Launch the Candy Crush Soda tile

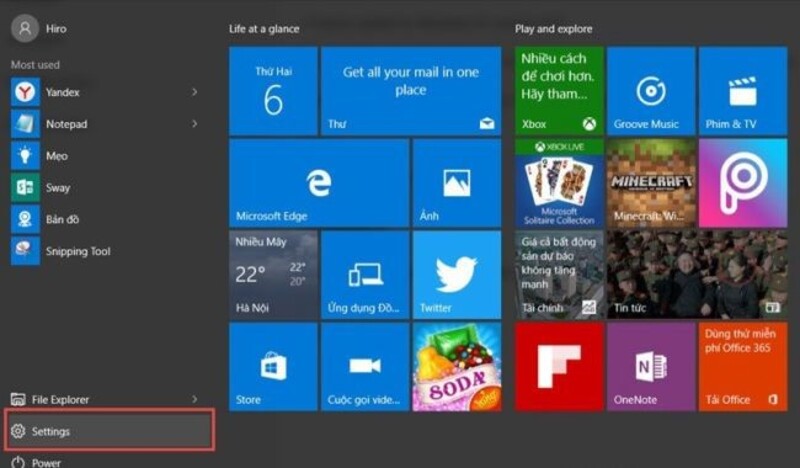pos(457,366)
